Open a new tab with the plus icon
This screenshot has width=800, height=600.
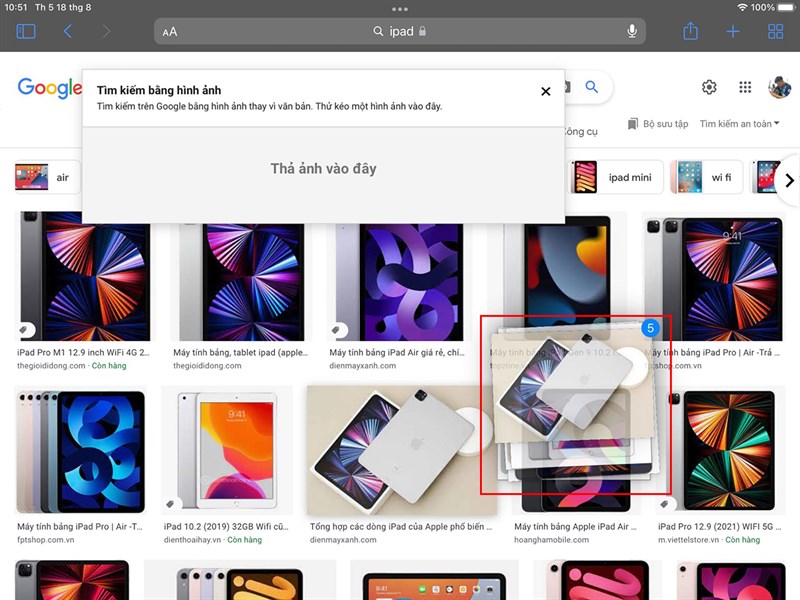pos(734,31)
